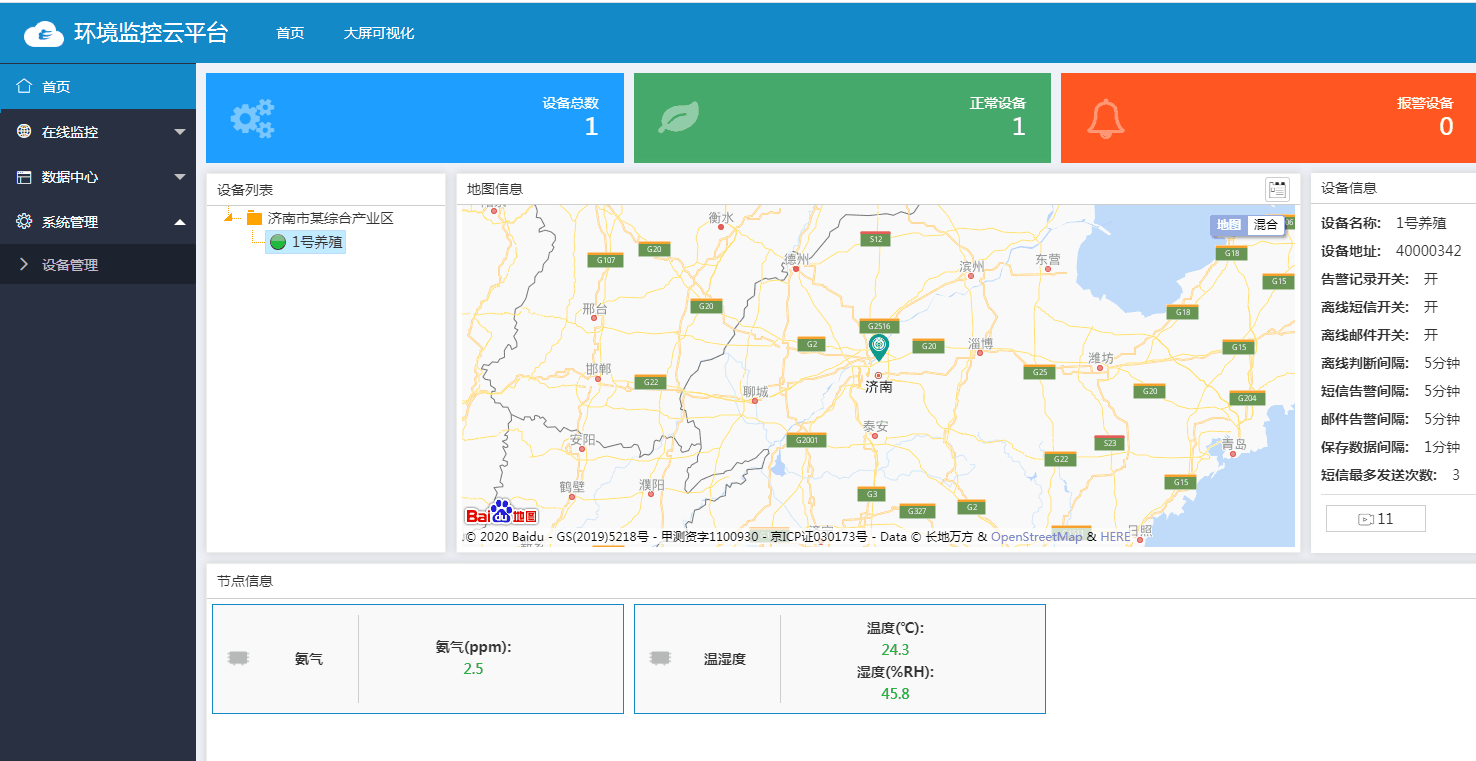Click the 正常设备 count value
Image resolution: width=1476 pixels, height=761 pixels.
1018,127
